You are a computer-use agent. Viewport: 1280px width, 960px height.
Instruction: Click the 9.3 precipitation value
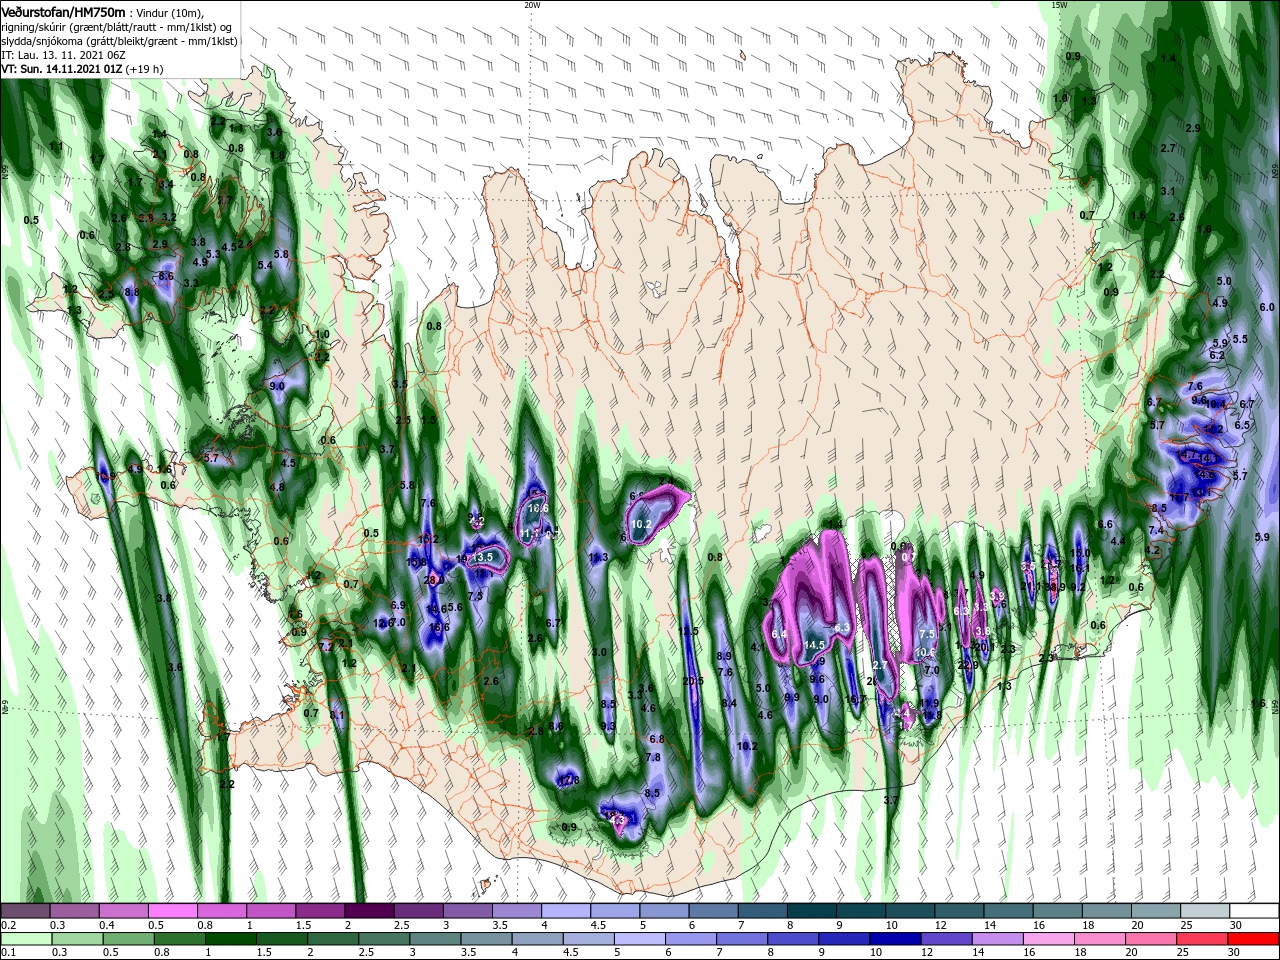[x=608, y=726]
